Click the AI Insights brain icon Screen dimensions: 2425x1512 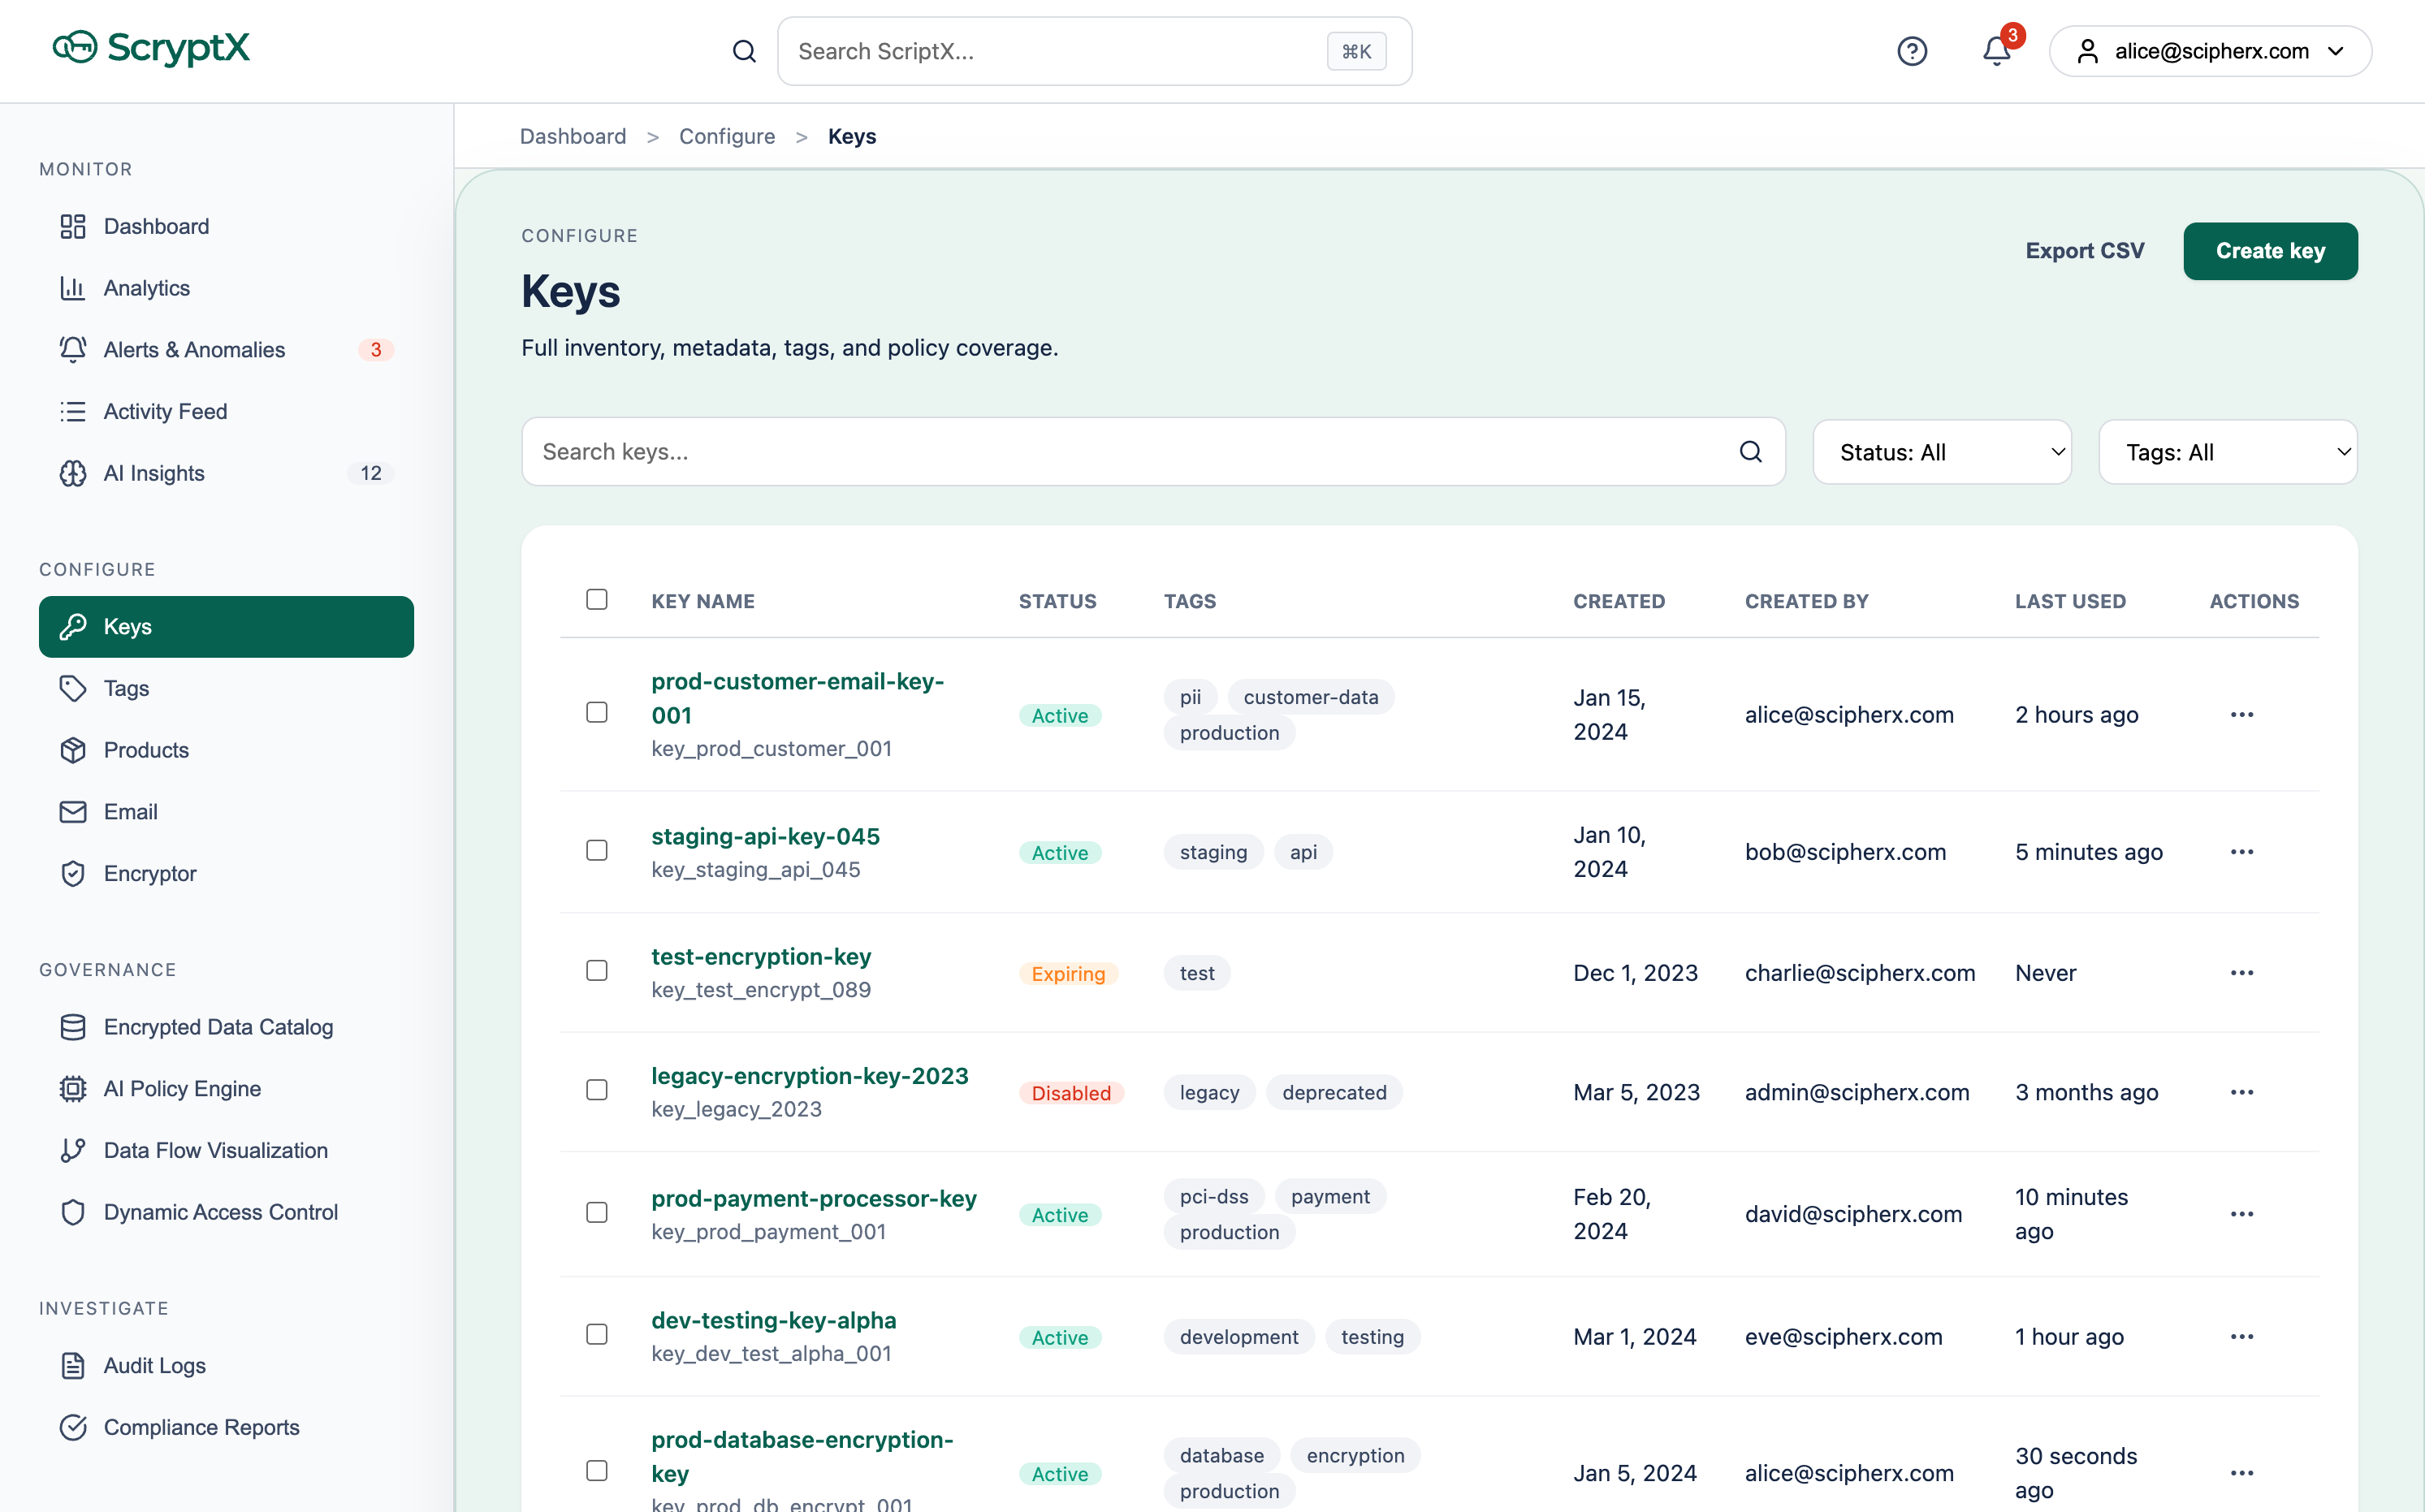(x=73, y=473)
